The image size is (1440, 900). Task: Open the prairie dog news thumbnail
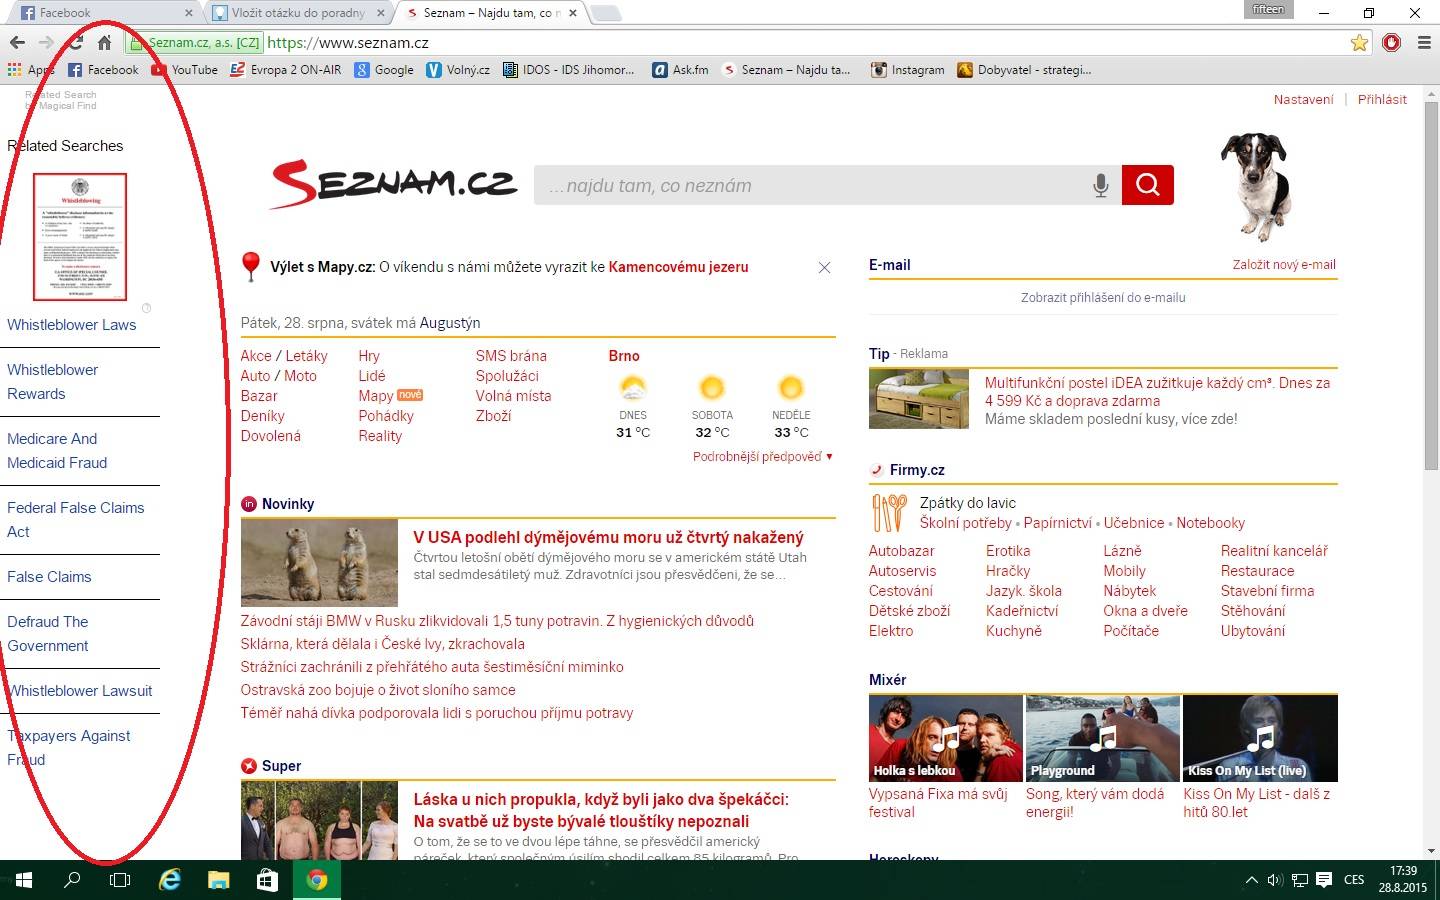click(319, 562)
